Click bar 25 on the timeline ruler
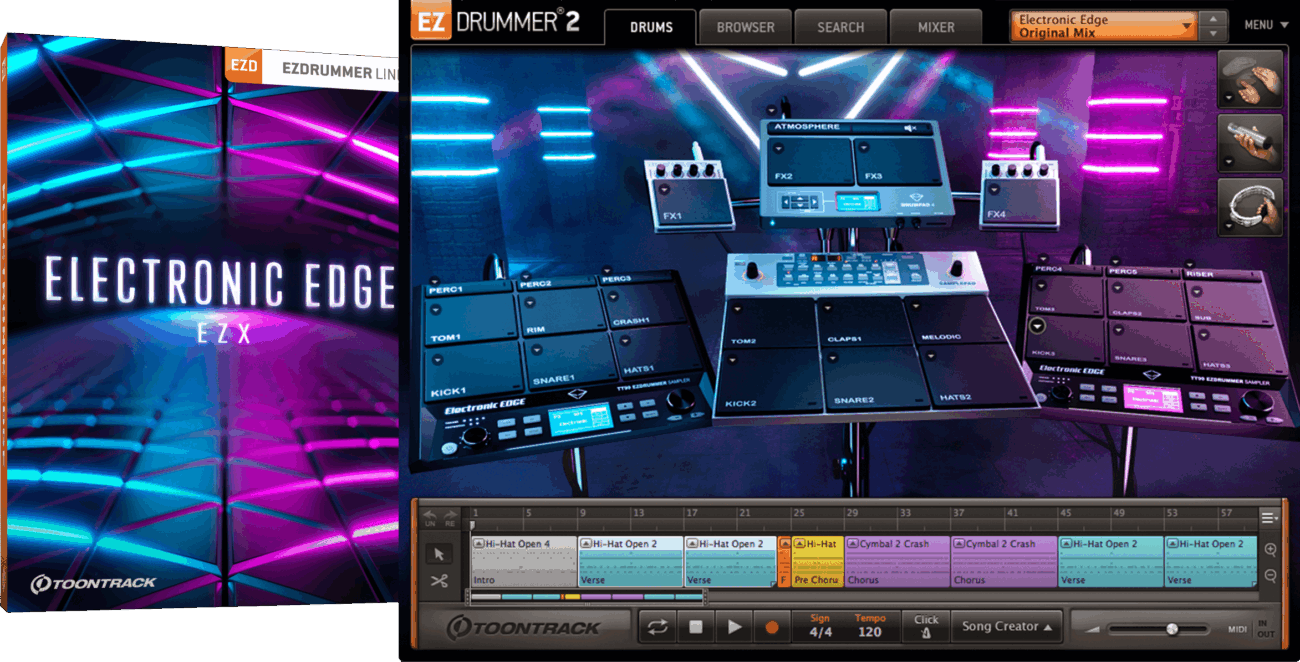The height and width of the screenshot is (662, 1300). coord(798,513)
